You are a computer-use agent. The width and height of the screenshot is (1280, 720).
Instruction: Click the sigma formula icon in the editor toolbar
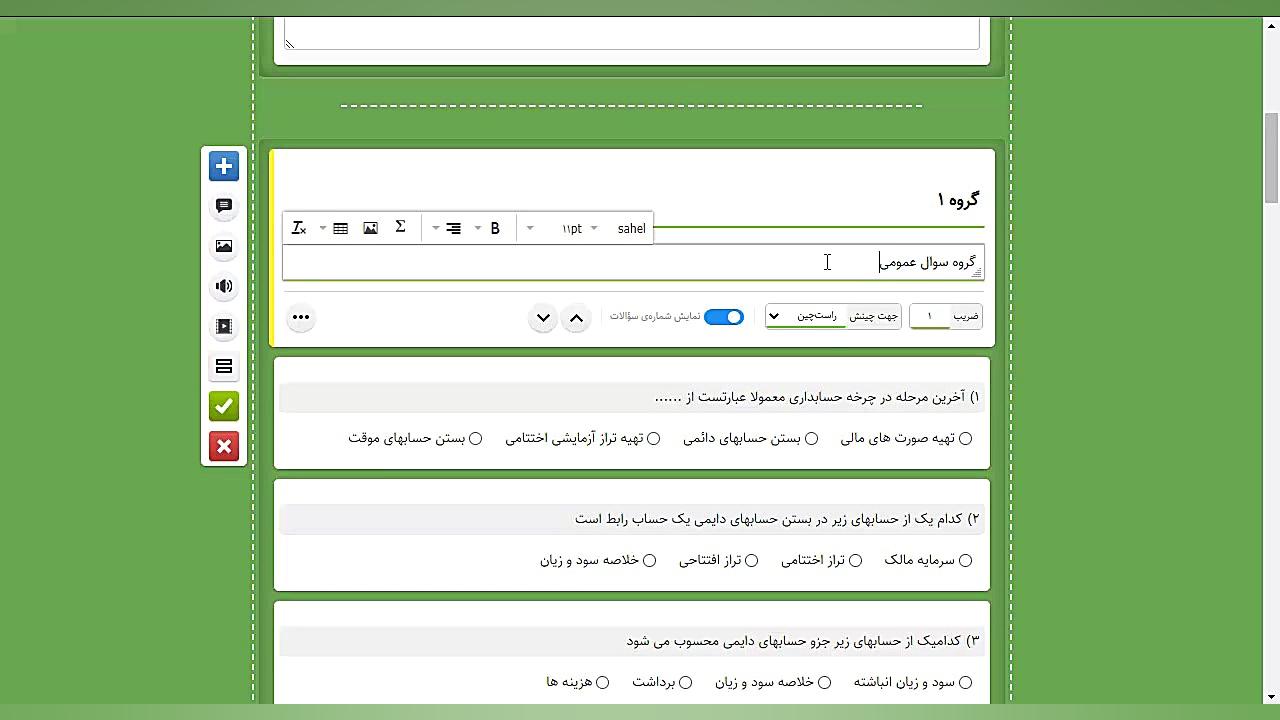400,227
